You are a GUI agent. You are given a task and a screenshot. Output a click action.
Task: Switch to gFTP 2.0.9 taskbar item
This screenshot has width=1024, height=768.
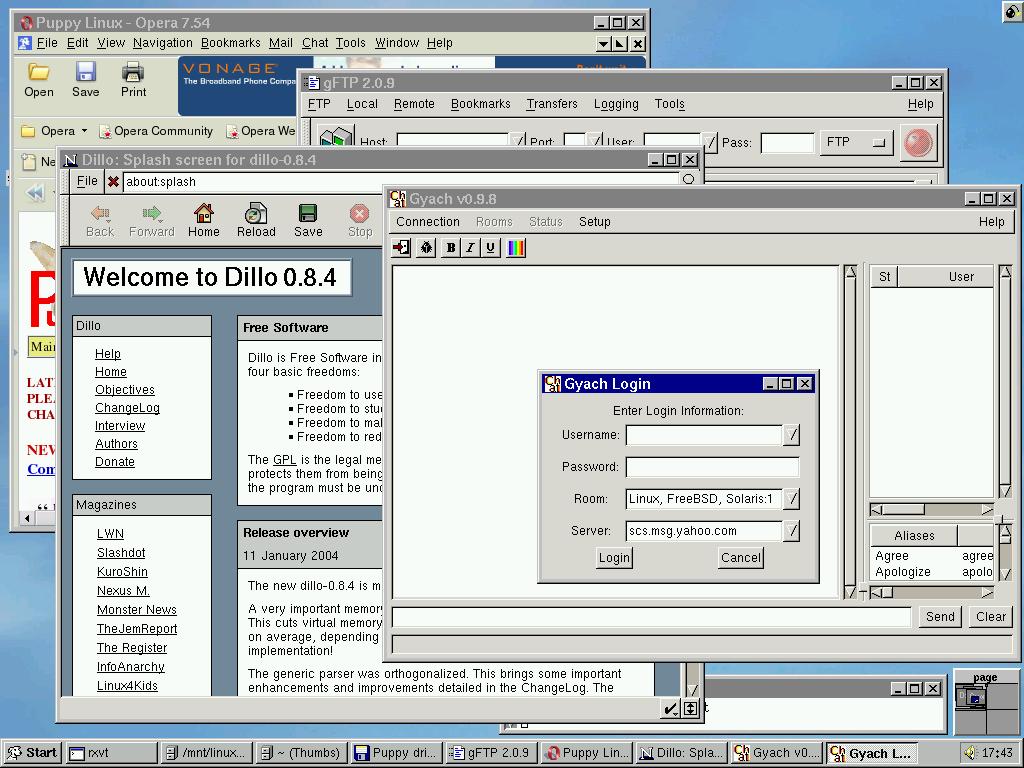tap(492, 753)
